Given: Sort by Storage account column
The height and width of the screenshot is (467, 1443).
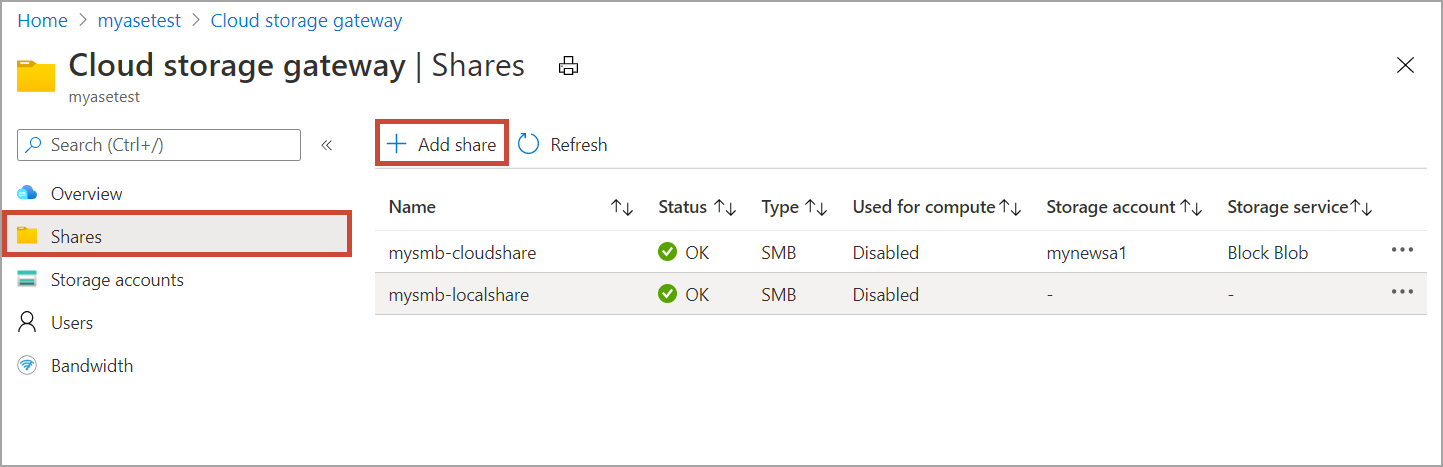Looking at the screenshot, I should pos(1191,208).
